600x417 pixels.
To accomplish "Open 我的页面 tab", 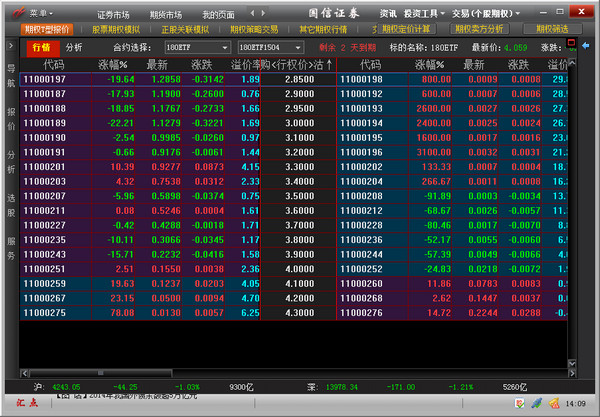I will (218, 15).
